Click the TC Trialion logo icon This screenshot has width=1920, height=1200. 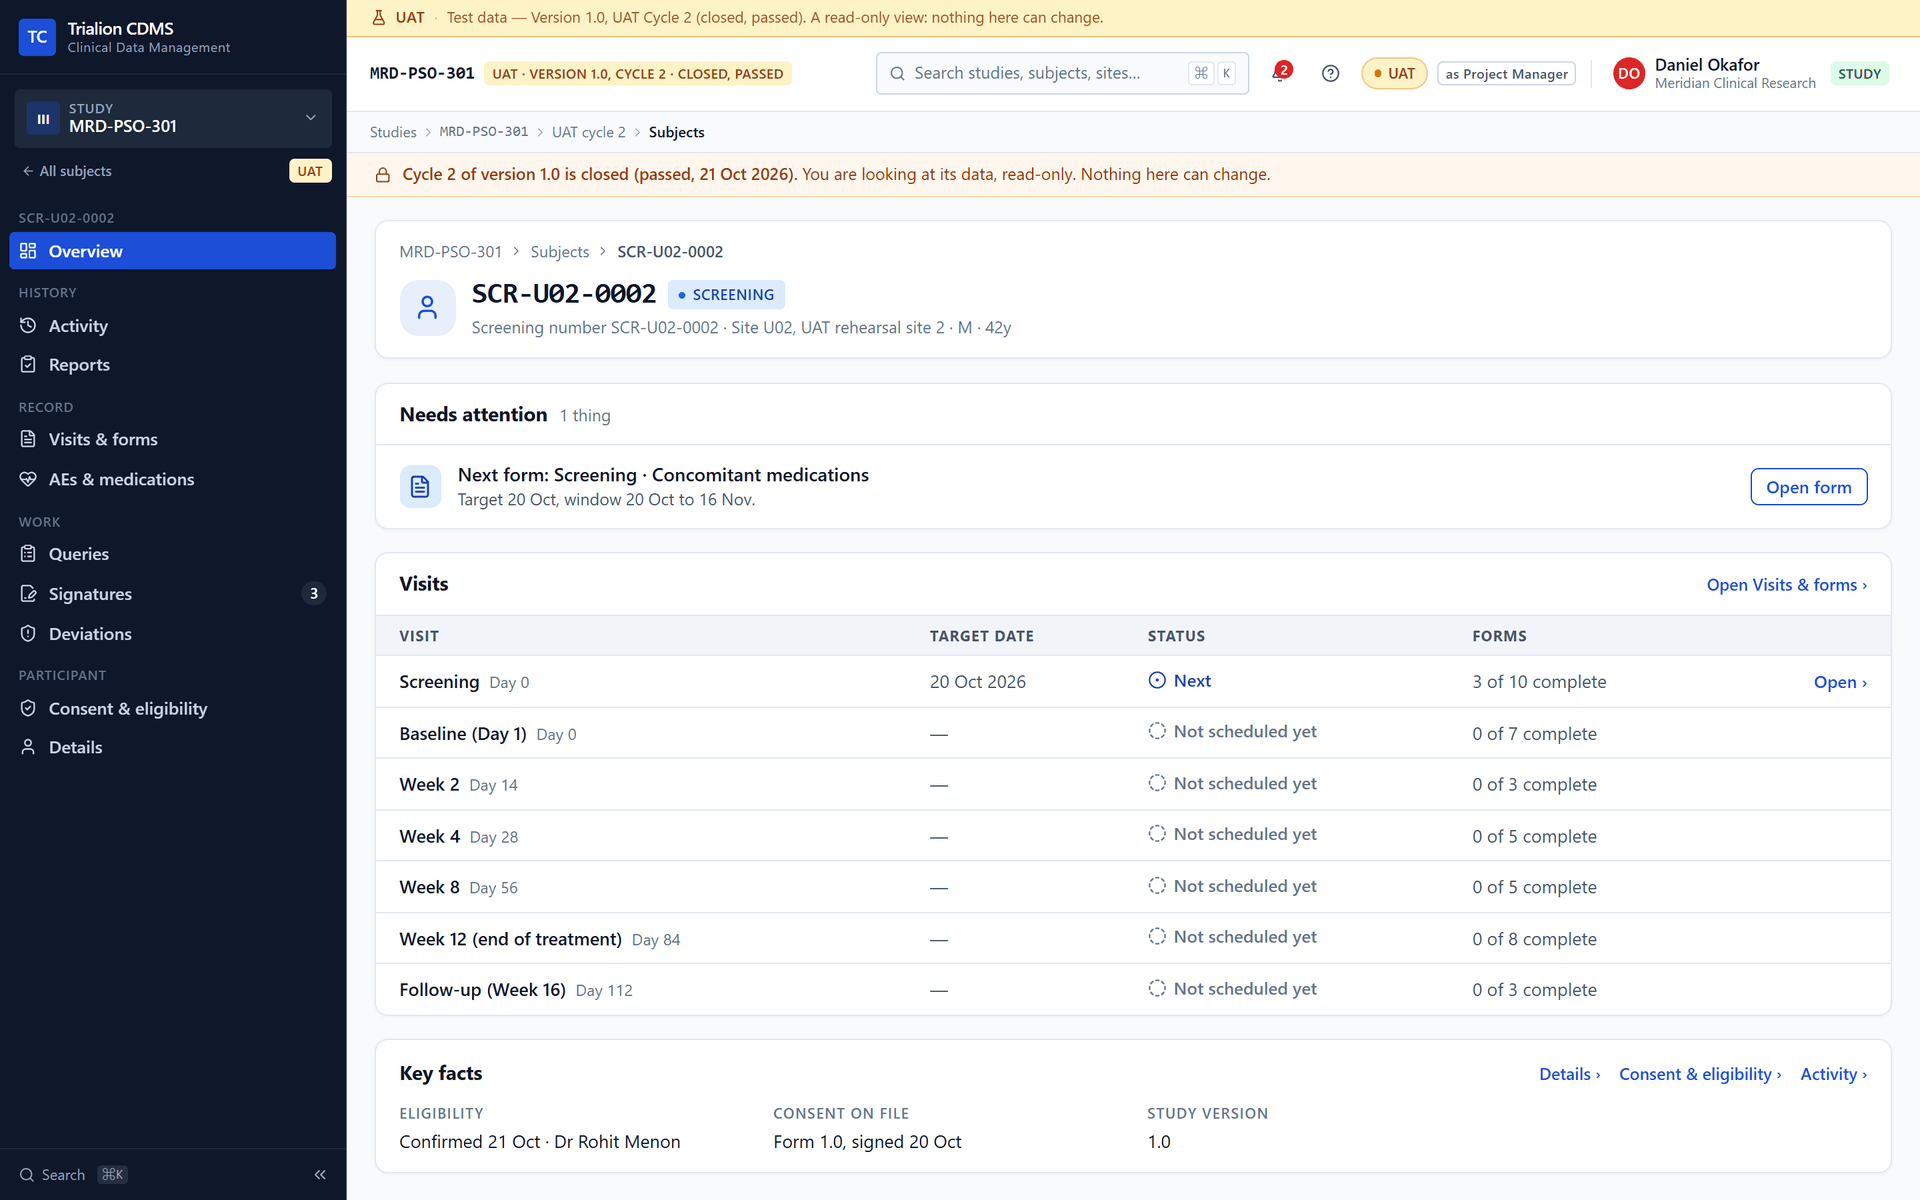[x=37, y=37]
